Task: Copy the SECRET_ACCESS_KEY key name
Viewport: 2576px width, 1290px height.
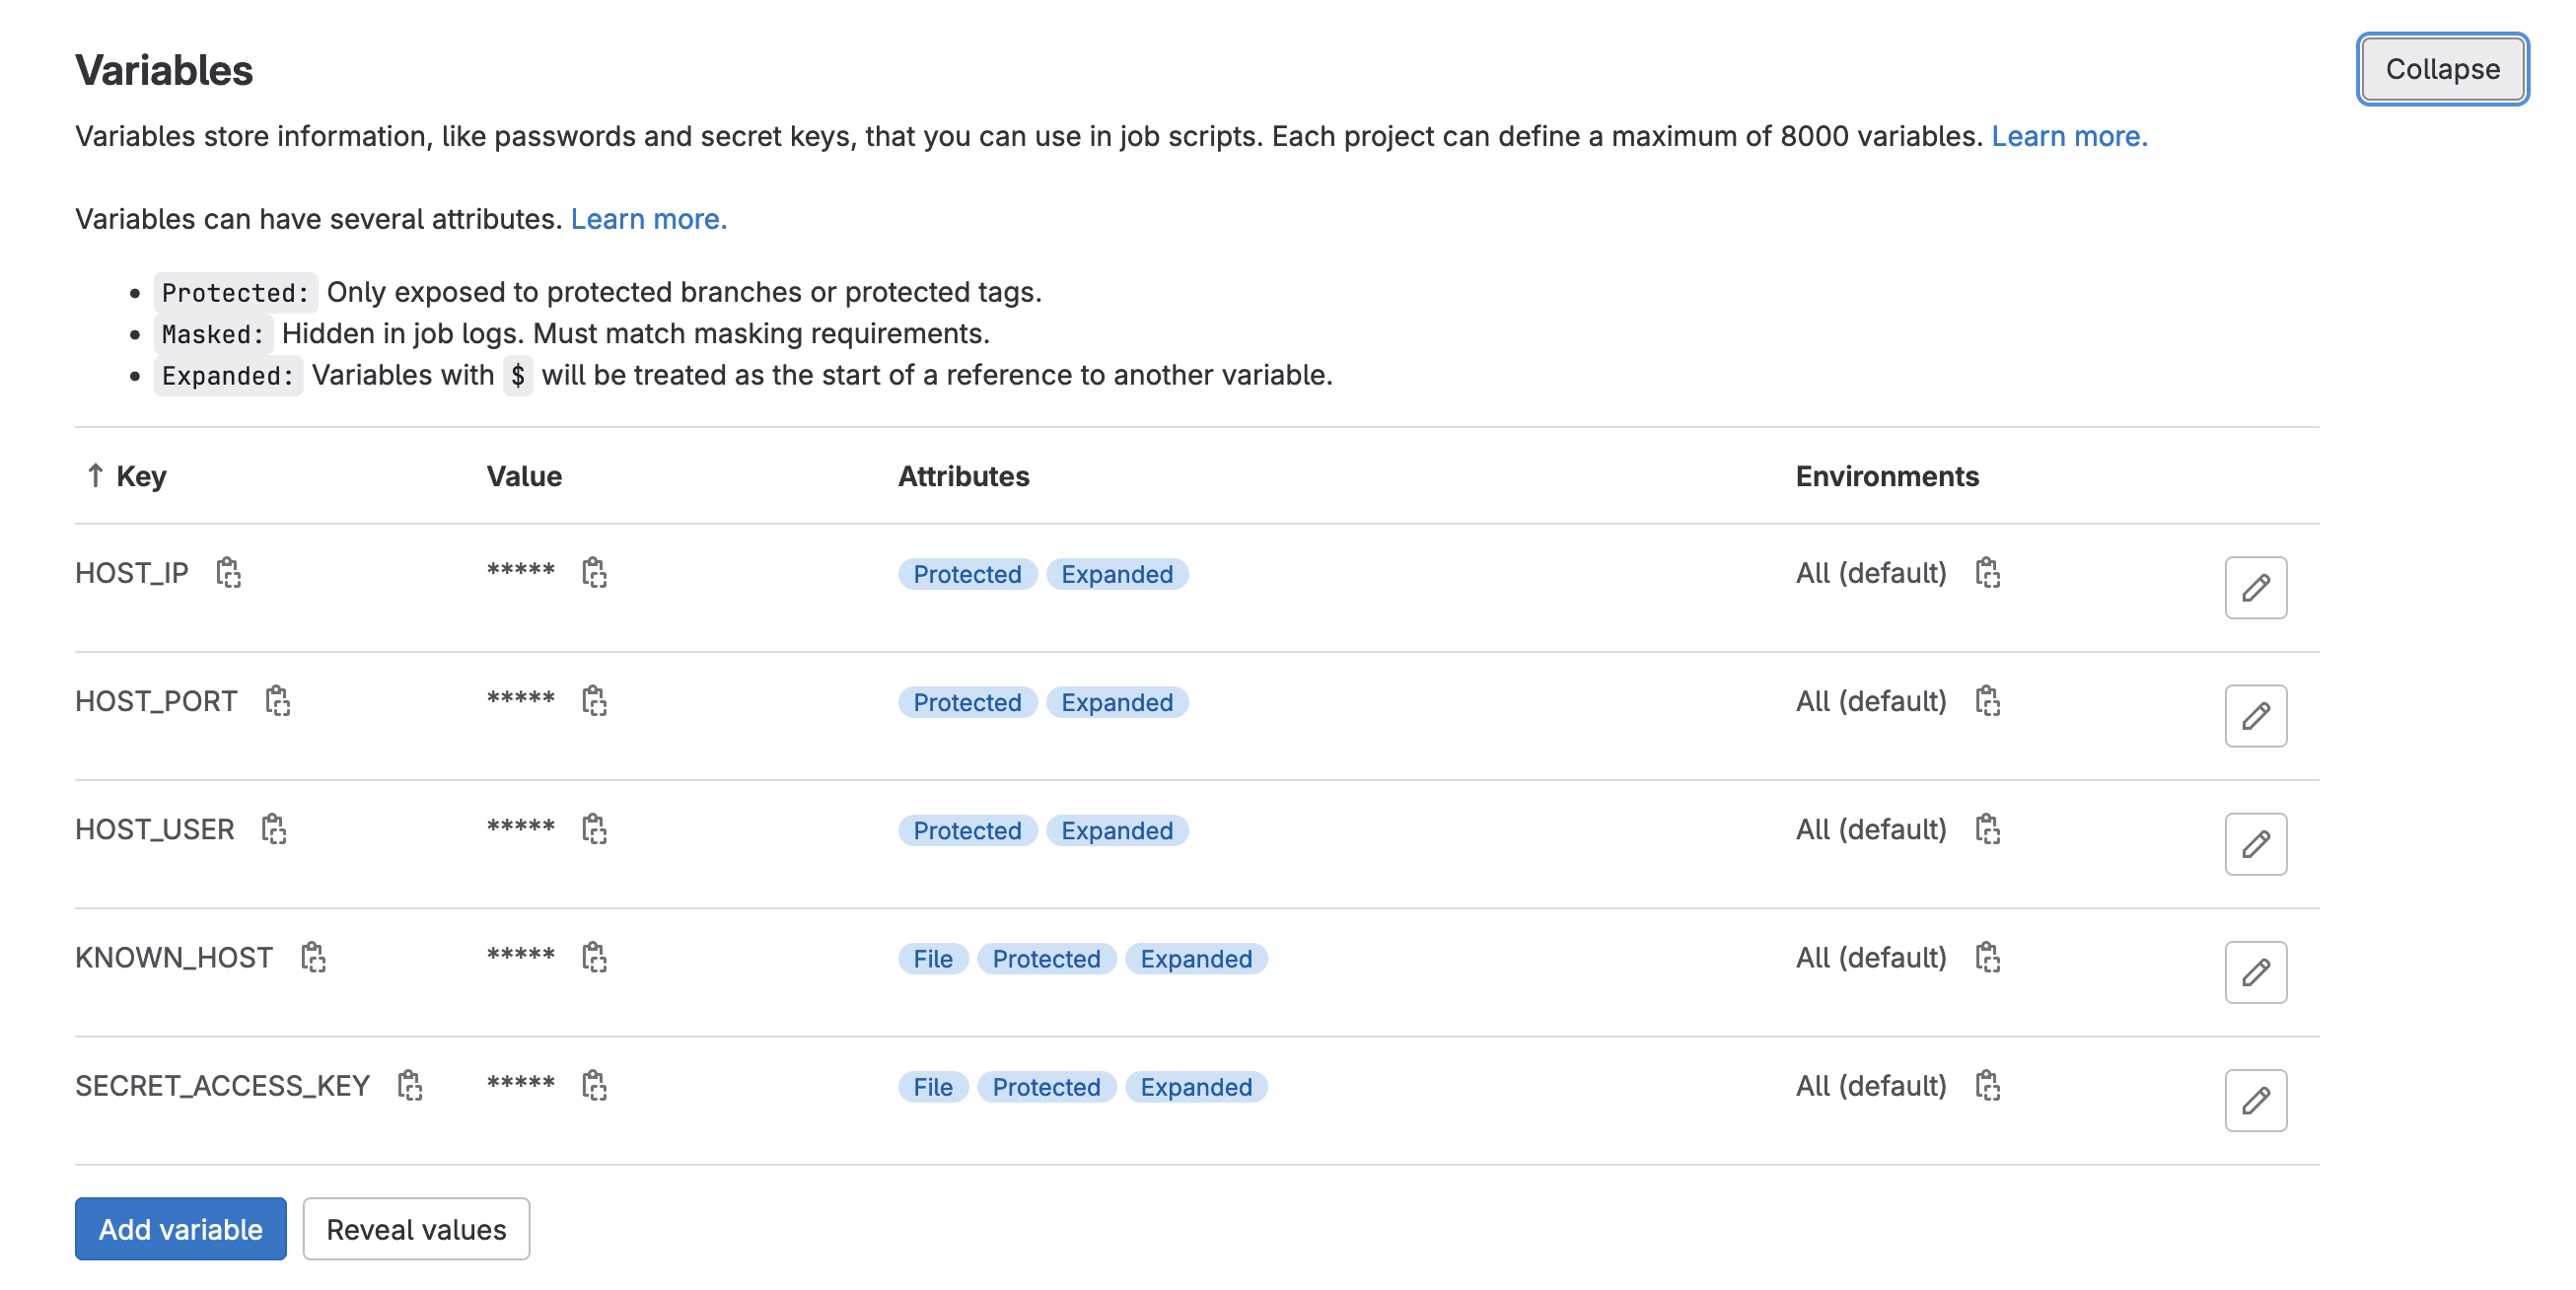Action: point(410,1085)
